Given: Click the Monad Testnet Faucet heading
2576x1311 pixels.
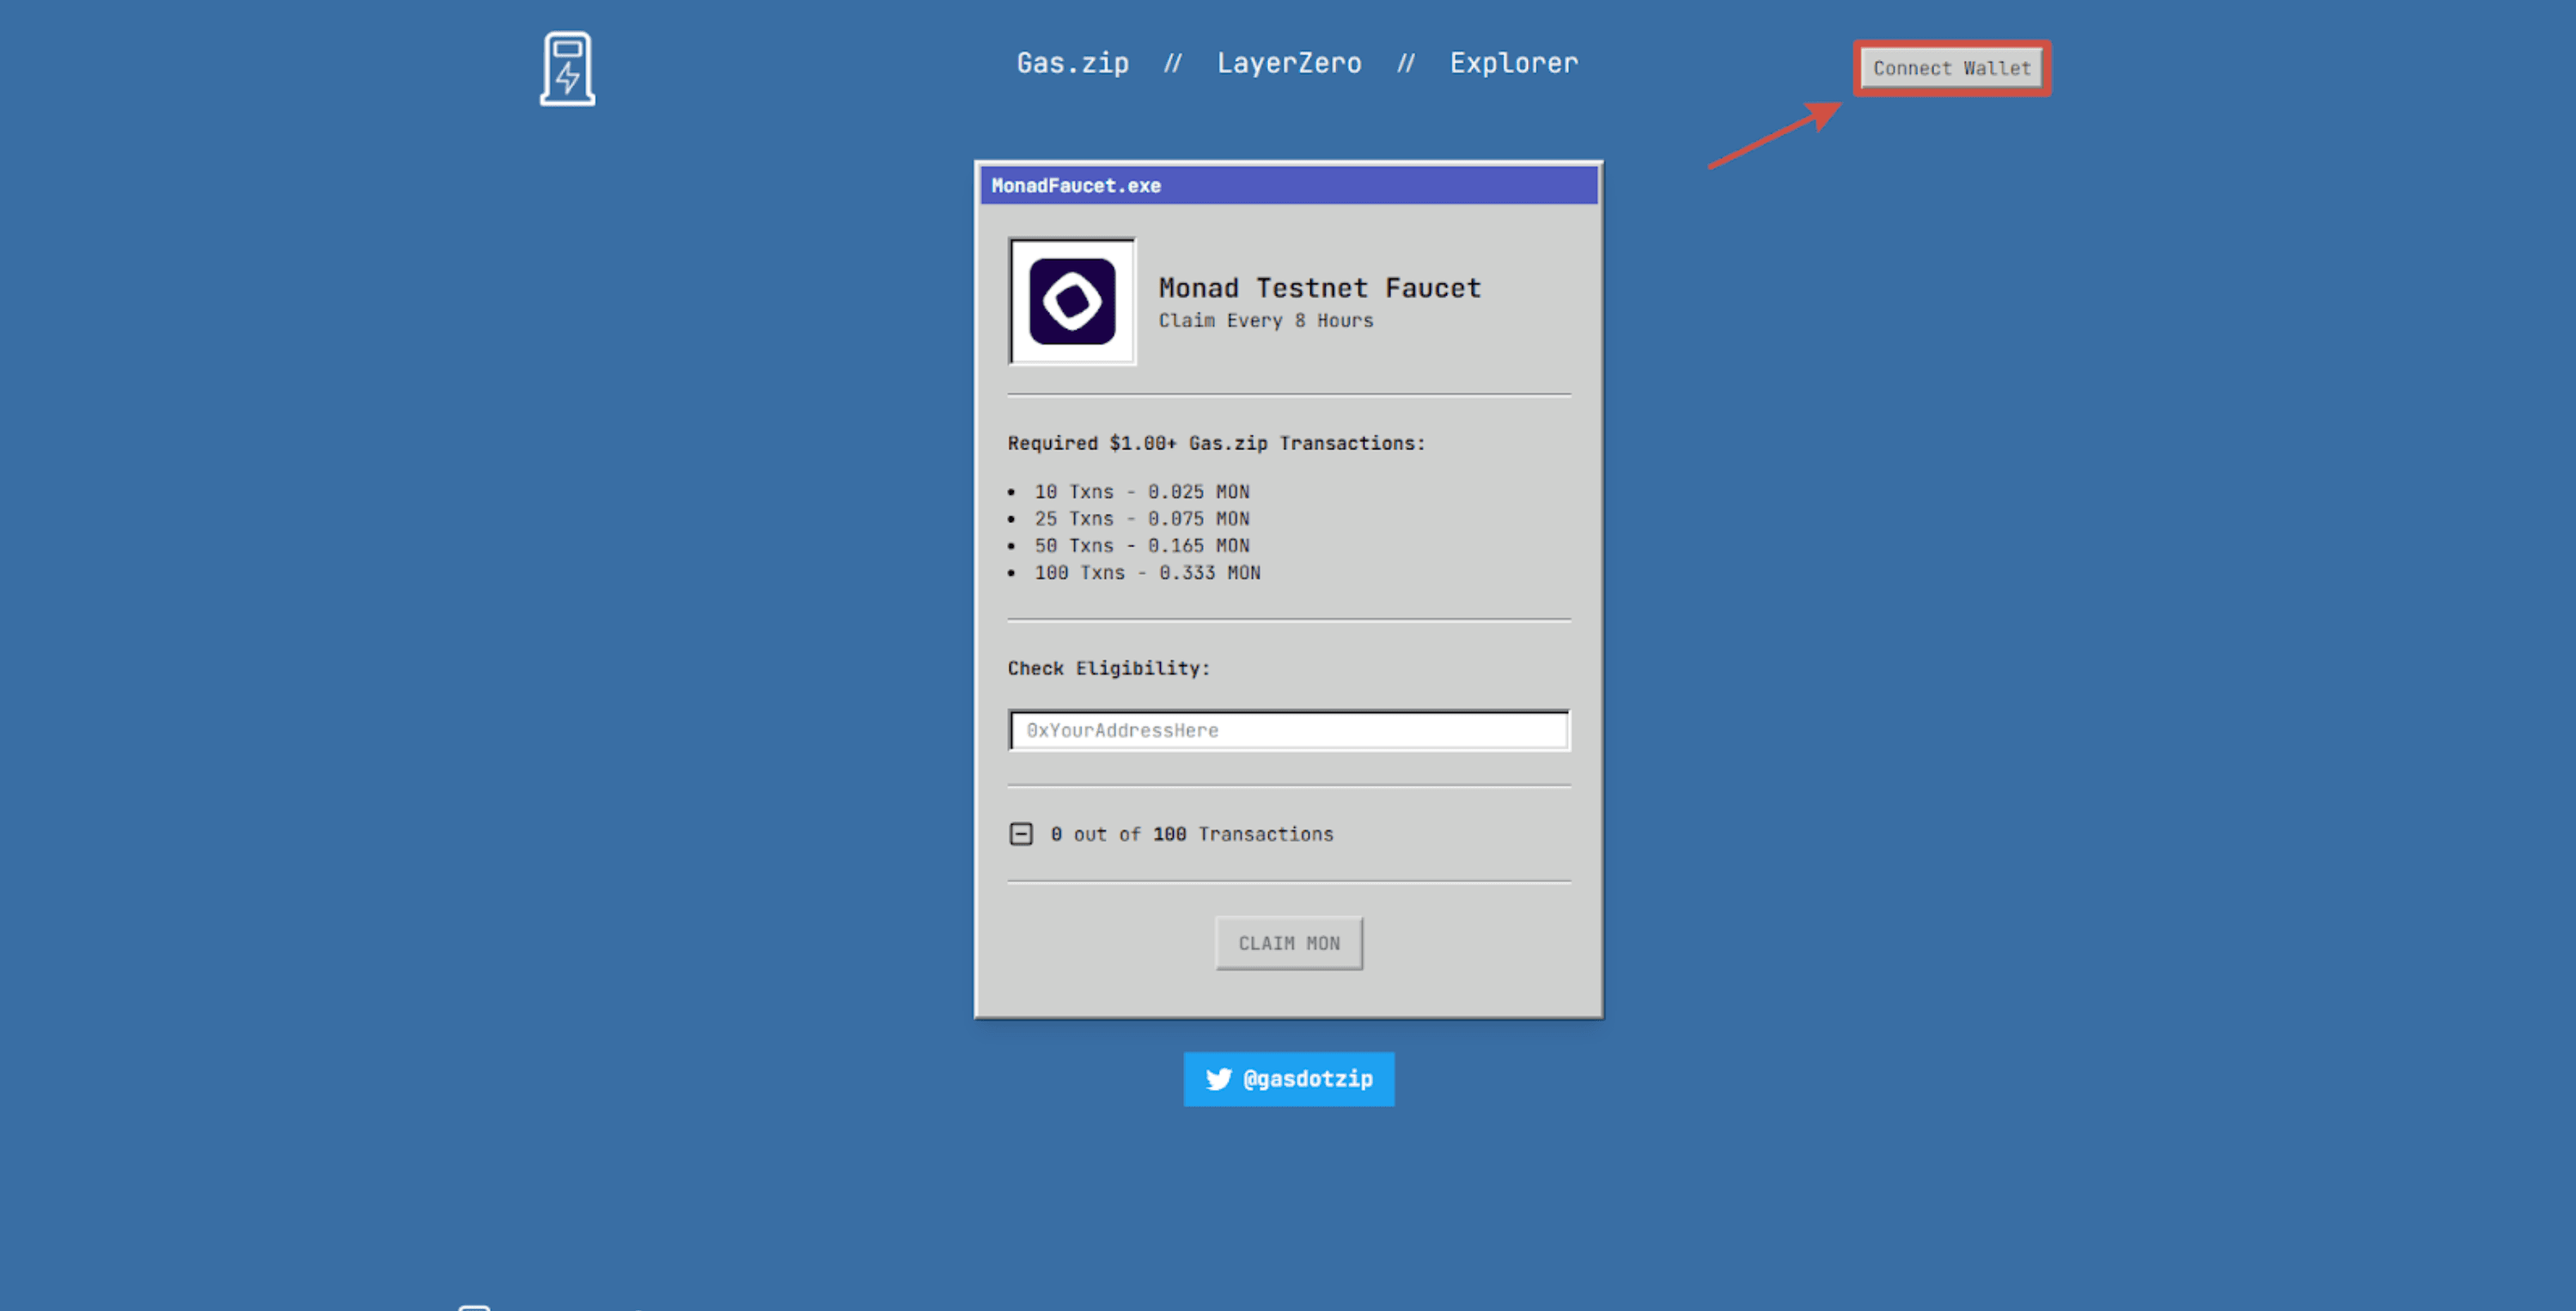Looking at the screenshot, I should 1319,288.
